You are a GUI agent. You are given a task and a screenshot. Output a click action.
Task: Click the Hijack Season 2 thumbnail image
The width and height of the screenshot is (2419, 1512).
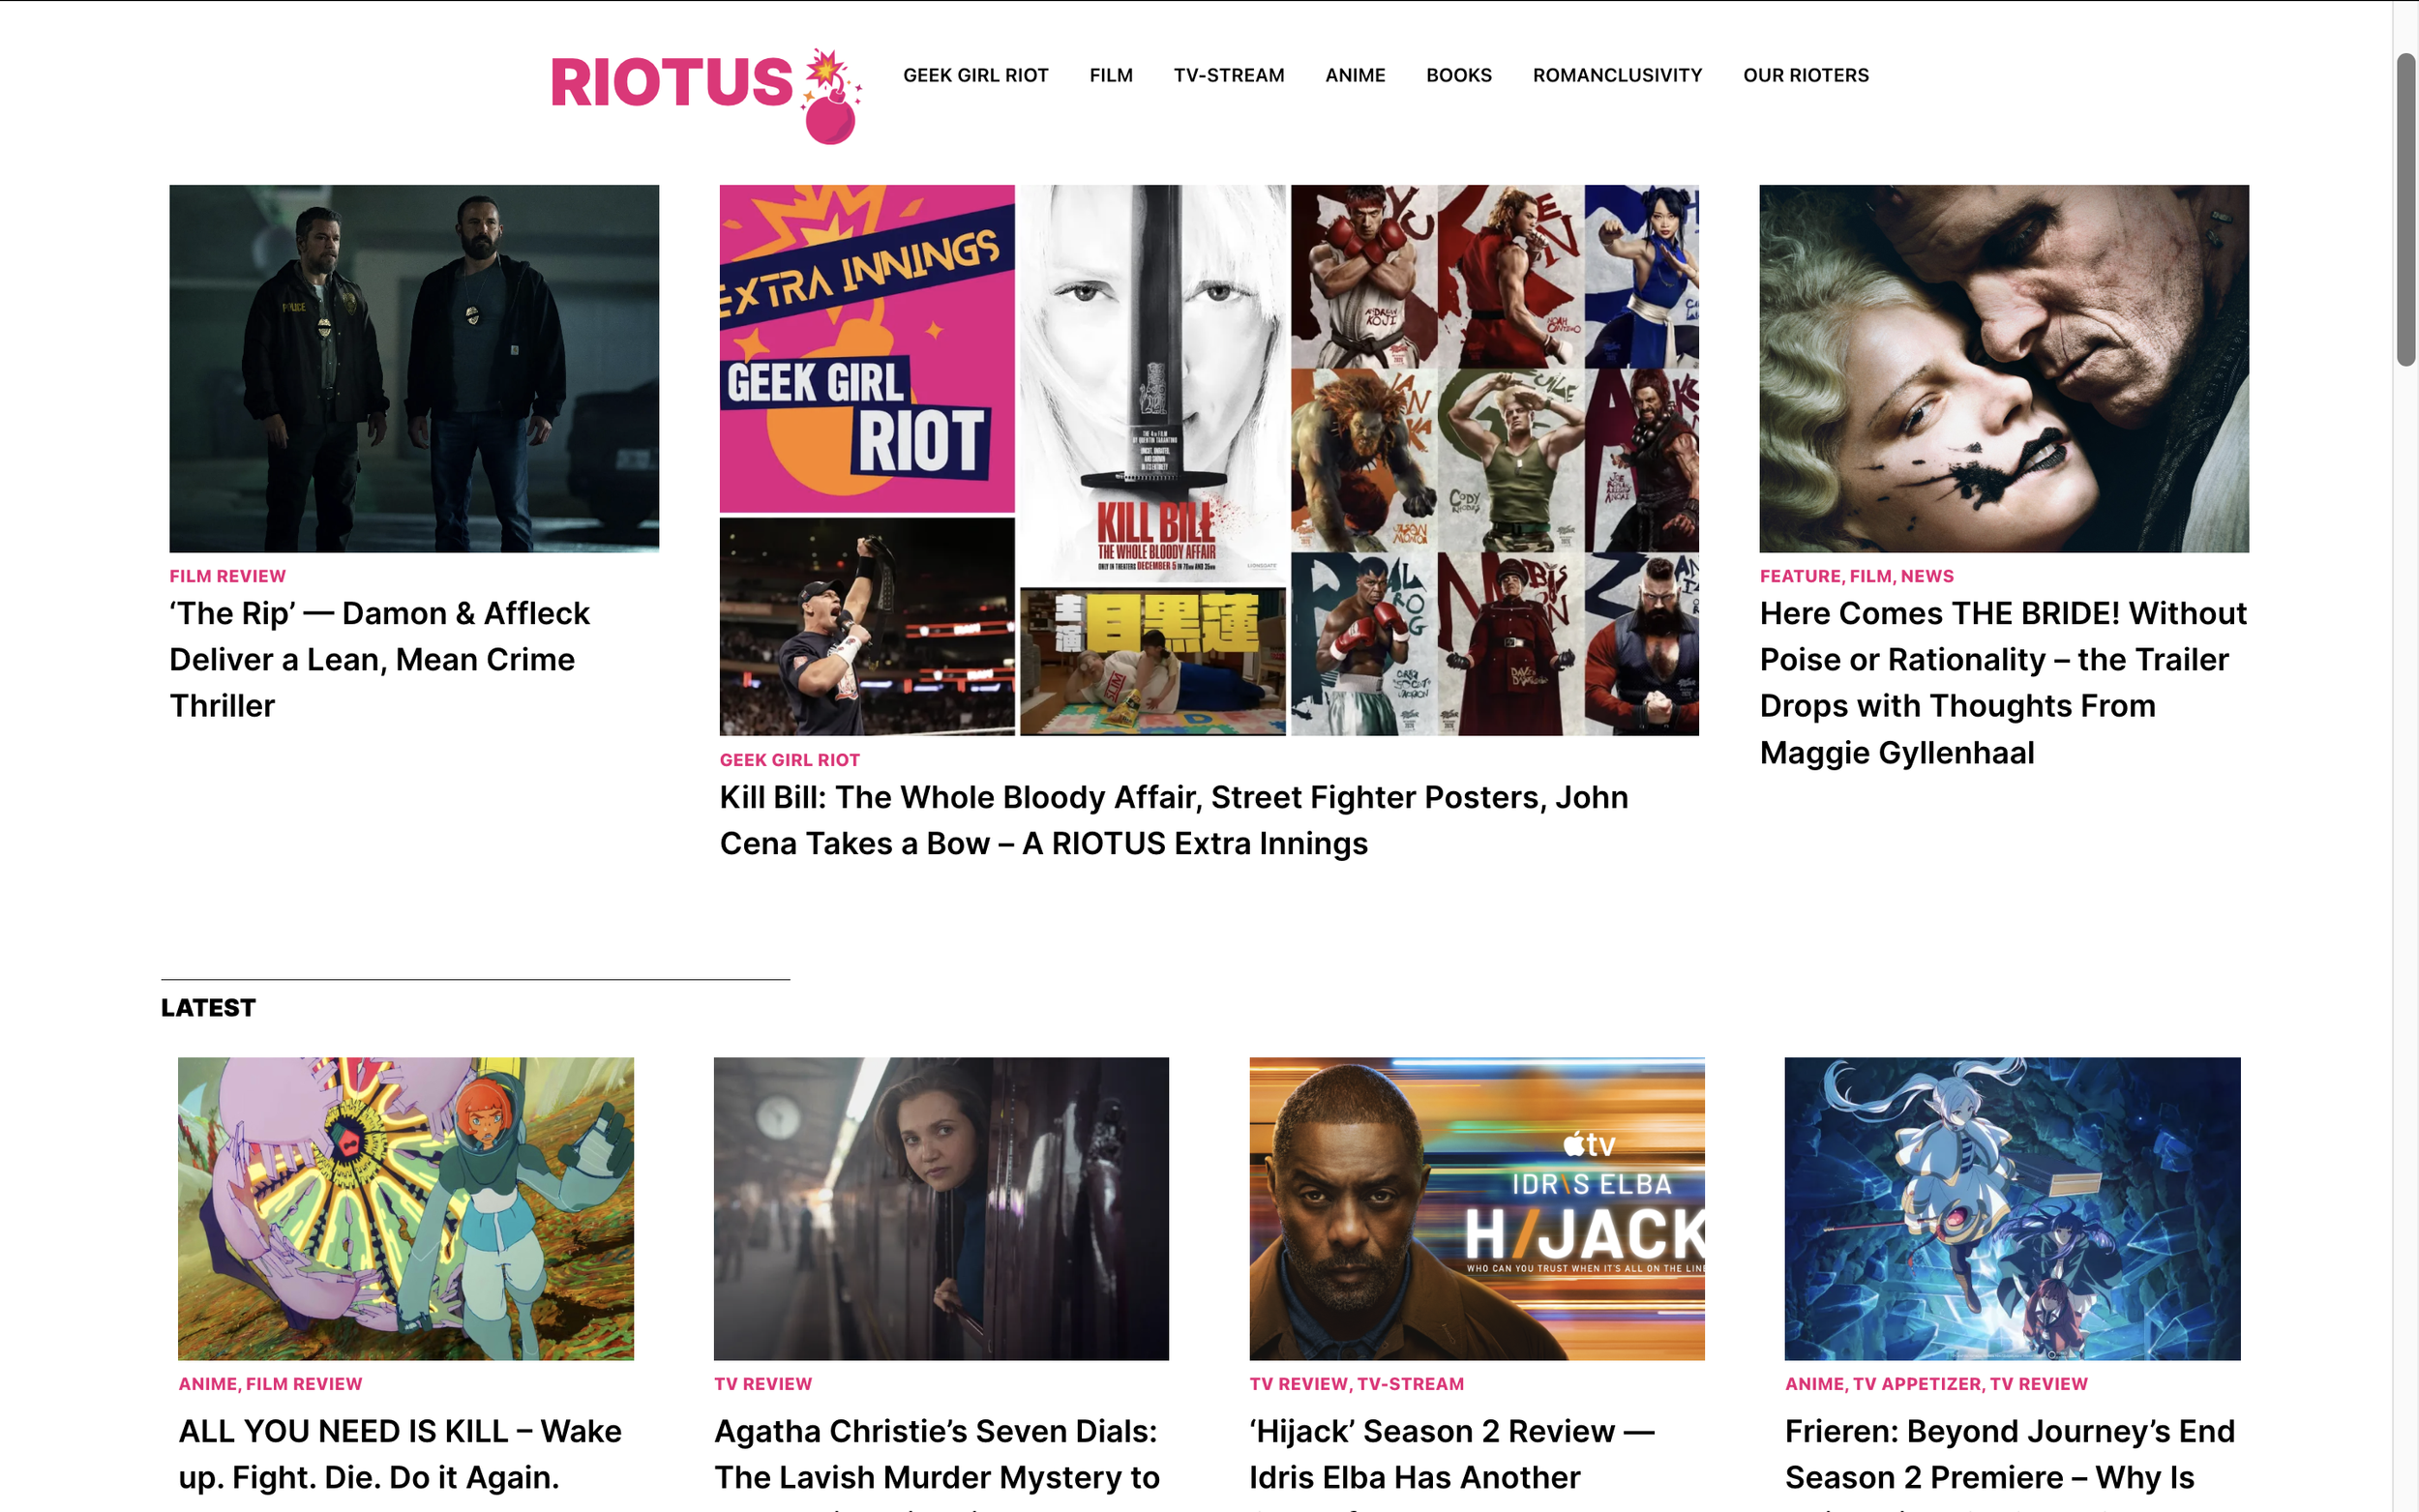pyautogui.click(x=1477, y=1208)
